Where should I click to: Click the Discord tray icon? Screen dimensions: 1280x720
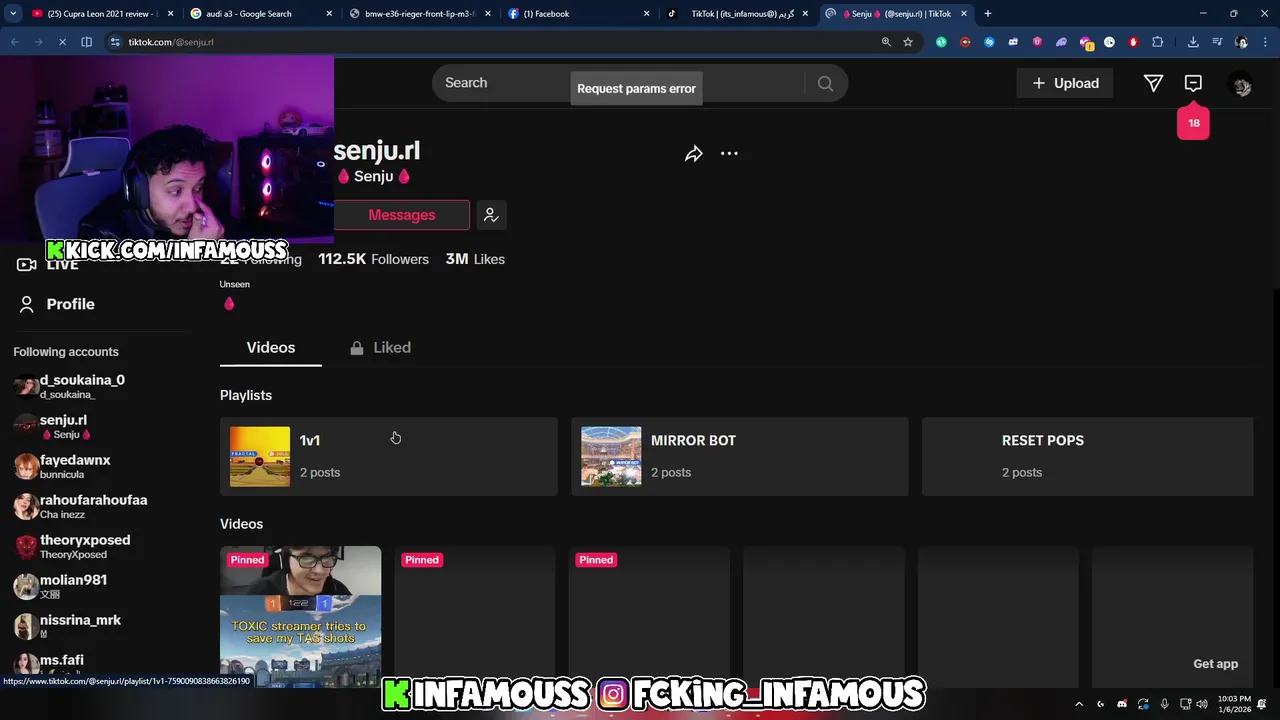(x=1122, y=704)
